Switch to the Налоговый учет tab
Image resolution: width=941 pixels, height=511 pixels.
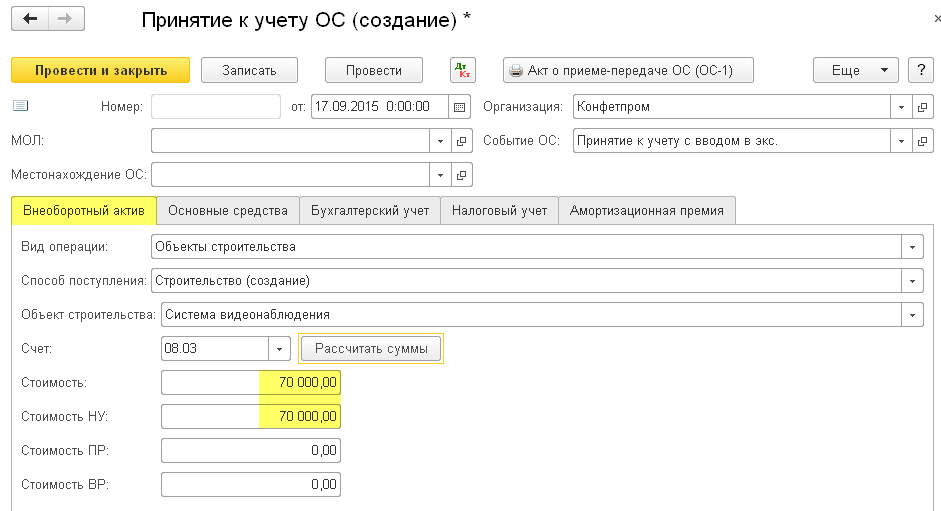tap(499, 211)
